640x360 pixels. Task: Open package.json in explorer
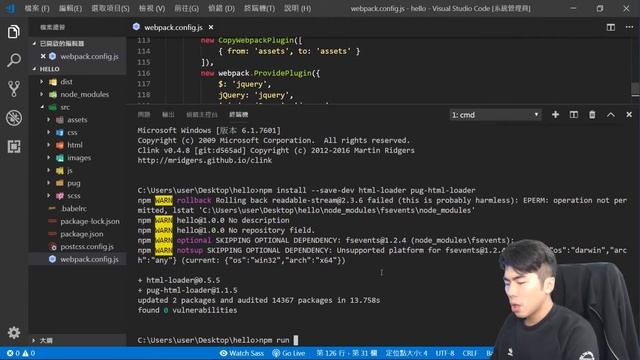click(x=82, y=233)
